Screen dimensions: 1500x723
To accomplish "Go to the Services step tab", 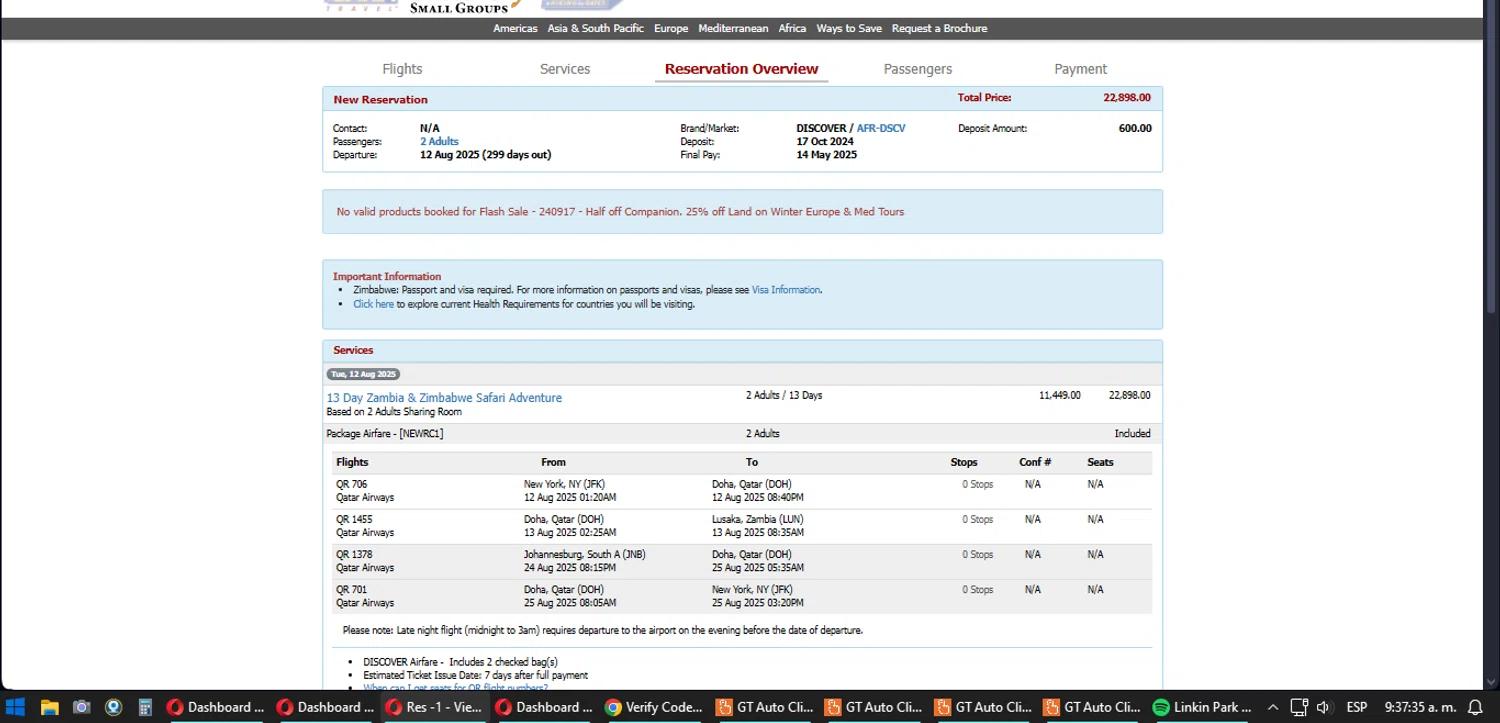I will click(x=565, y=69).
